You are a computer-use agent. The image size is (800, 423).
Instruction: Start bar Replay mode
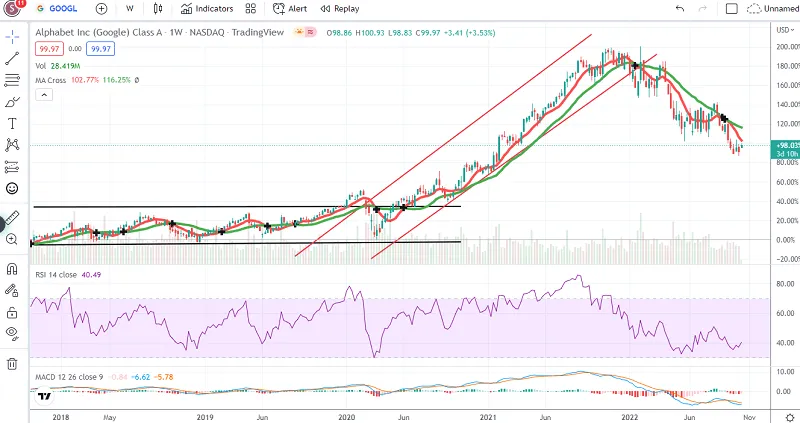pyautogui.click(x=340, y=9)
